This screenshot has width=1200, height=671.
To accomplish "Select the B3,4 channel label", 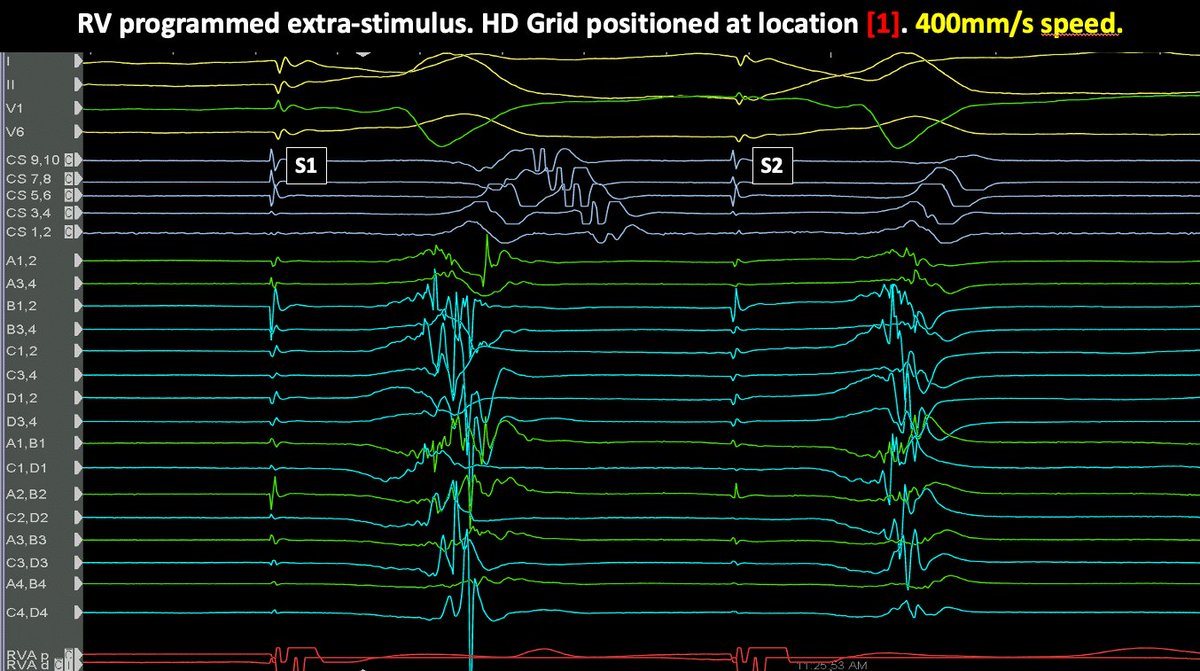I will [21, 329].
